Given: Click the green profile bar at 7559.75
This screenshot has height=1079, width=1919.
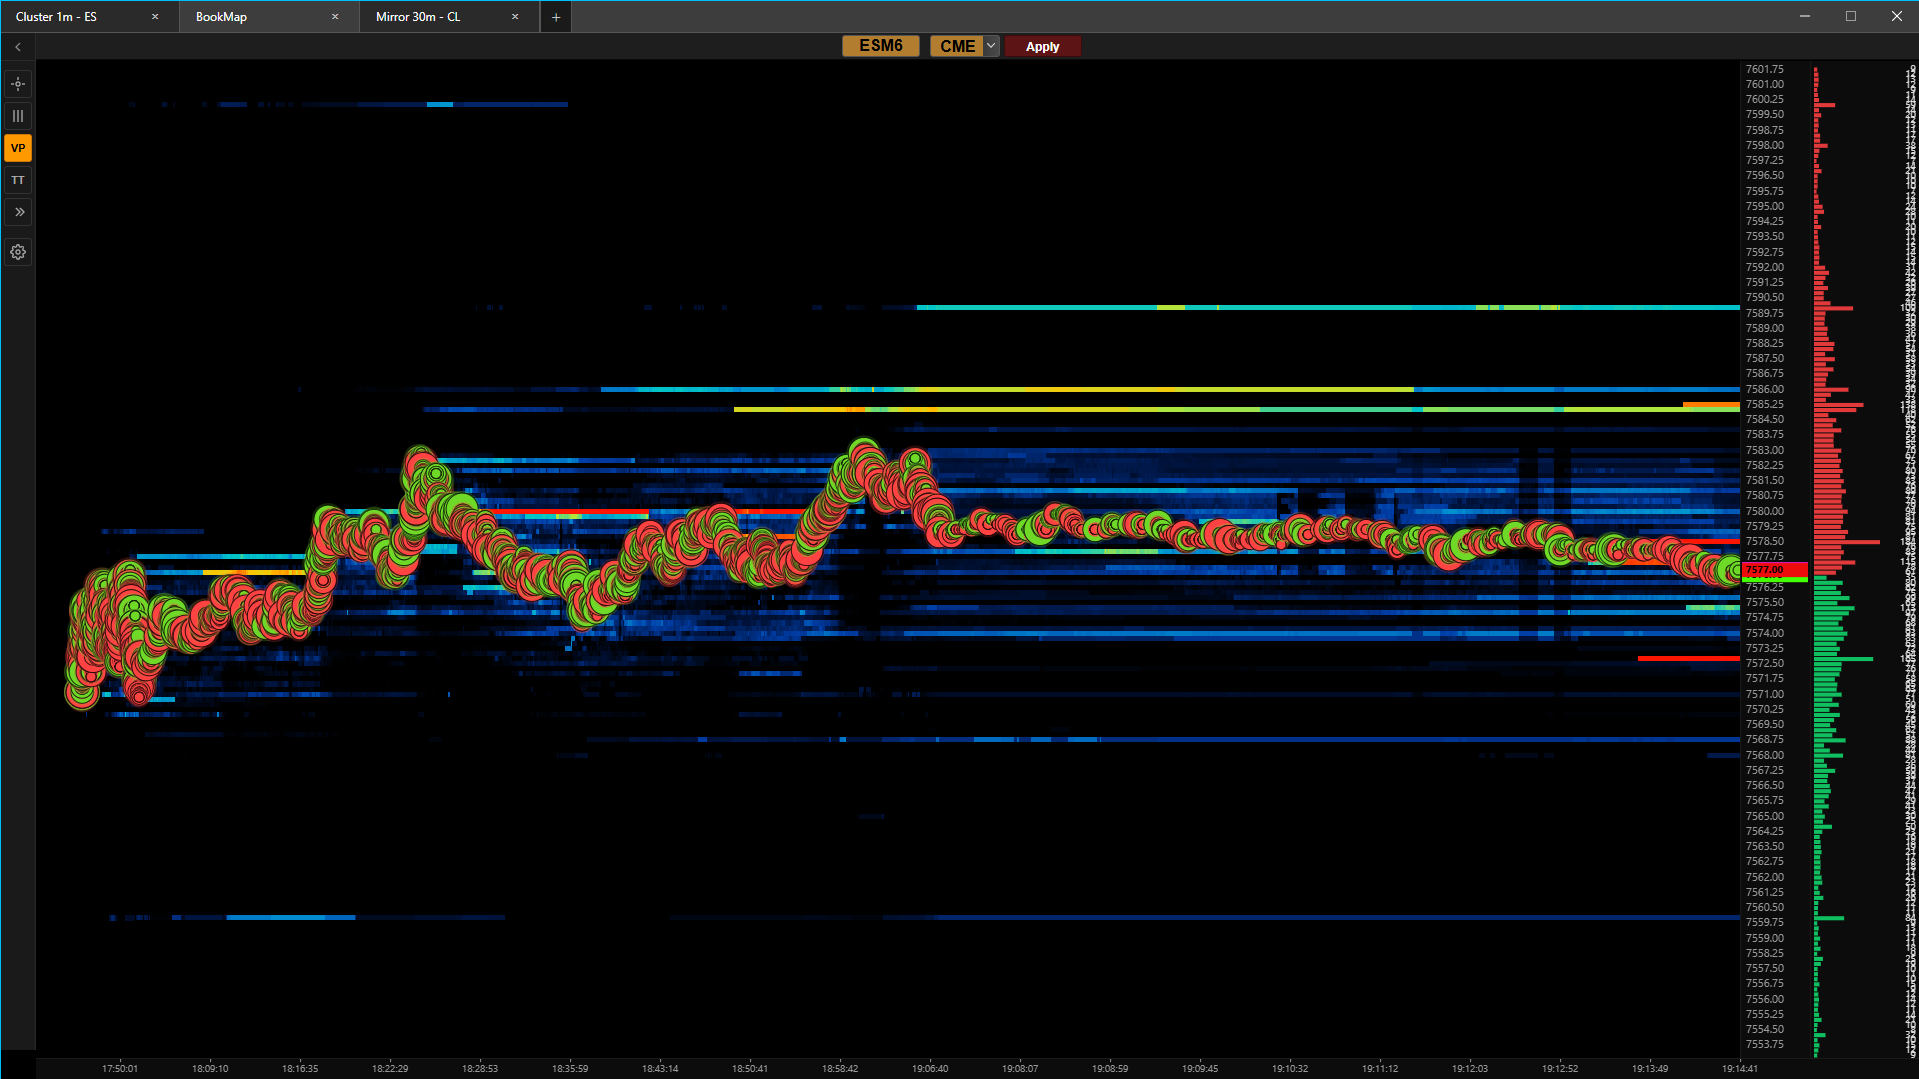Looking at the screenshot, I should (1830, 918).
